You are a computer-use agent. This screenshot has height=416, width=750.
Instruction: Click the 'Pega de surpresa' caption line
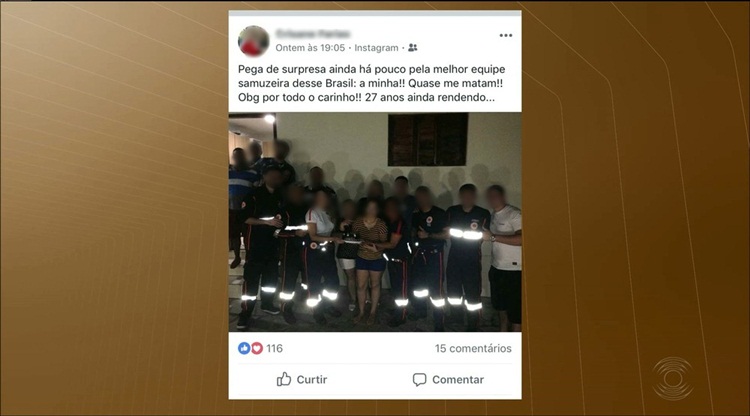372,69
